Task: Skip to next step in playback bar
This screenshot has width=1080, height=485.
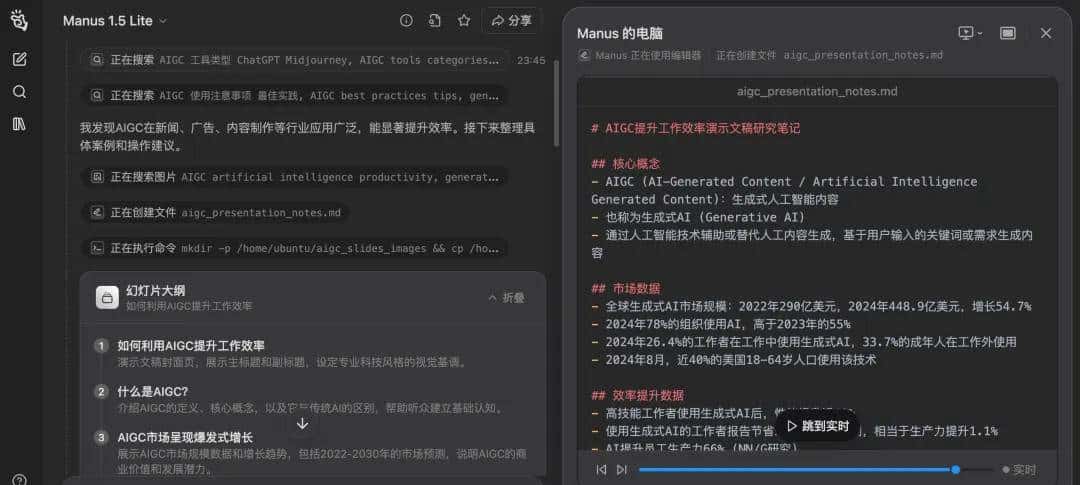Action: [621, 470]
